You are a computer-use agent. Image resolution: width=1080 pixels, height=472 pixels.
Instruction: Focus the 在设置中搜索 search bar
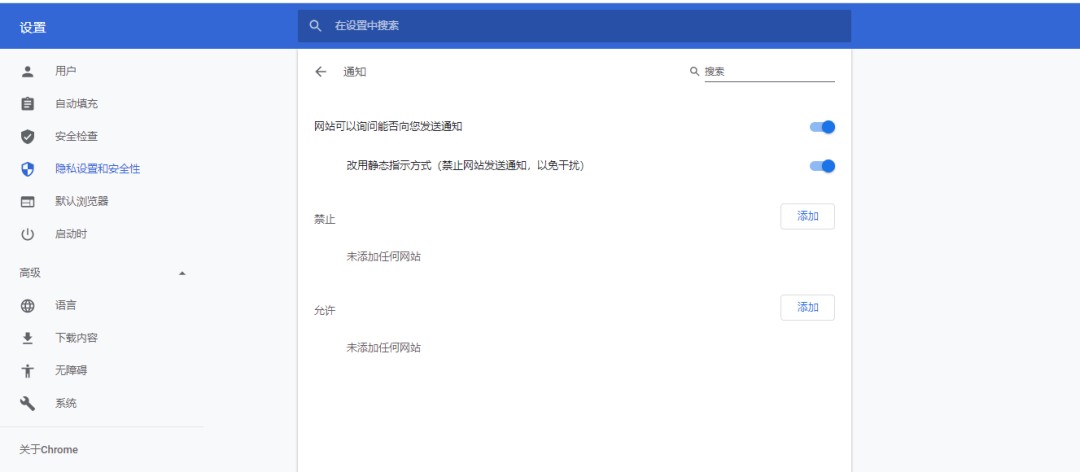click(574, 26)
